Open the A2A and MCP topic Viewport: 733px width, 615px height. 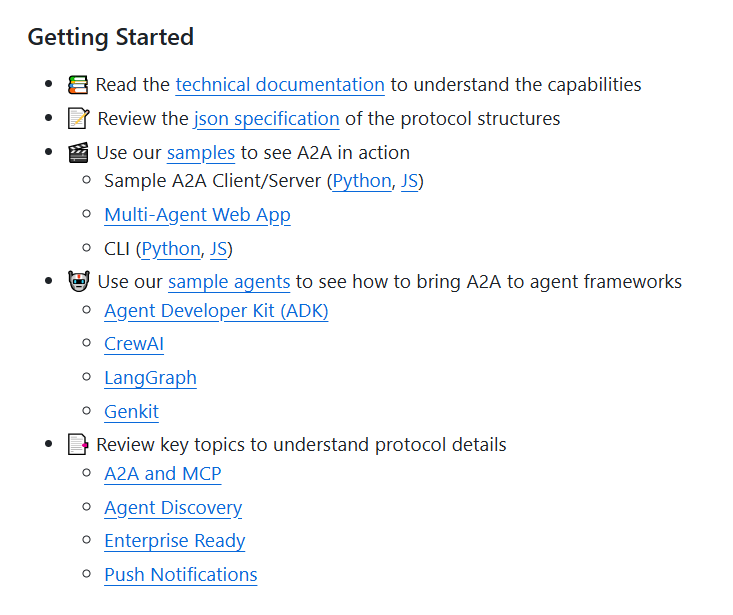pyautogui.click(x=163, y=474)
